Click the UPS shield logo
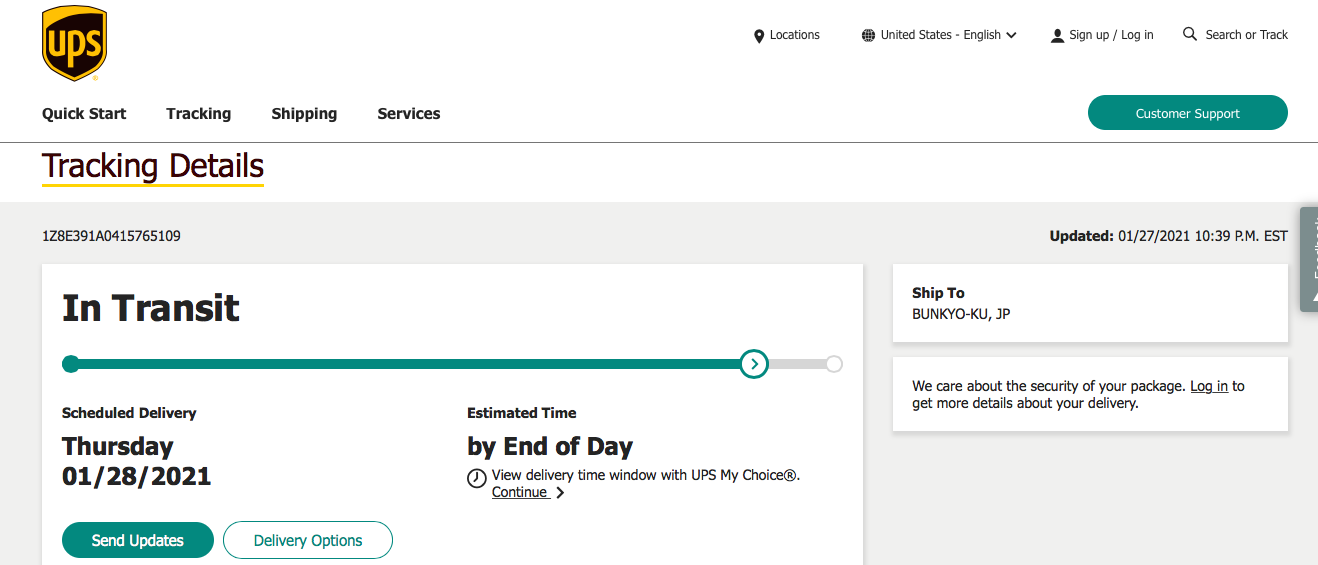The height and width of the screenshot is (565, 1318). (74, 43)
